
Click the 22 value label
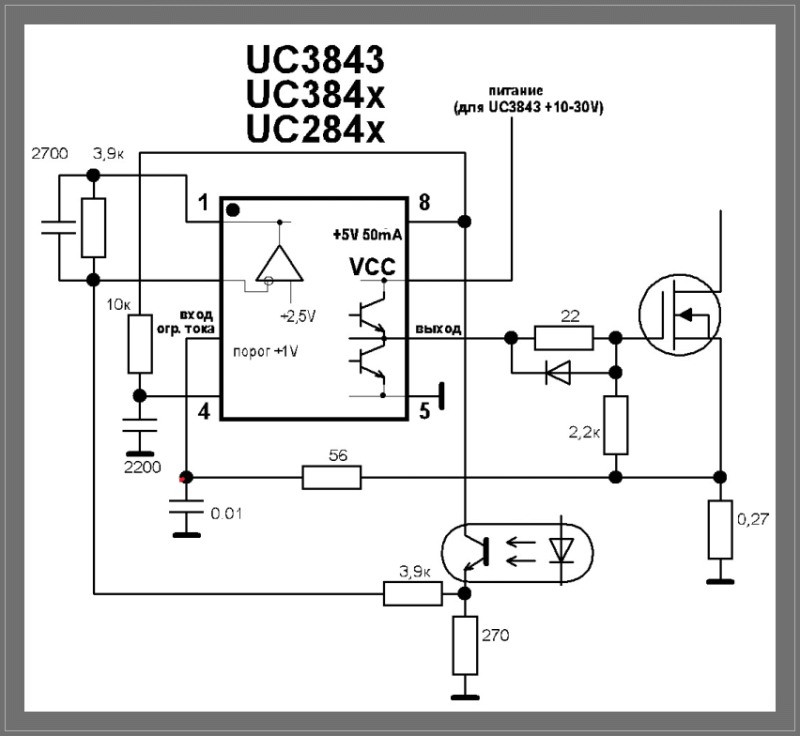(x=570, y=316)
